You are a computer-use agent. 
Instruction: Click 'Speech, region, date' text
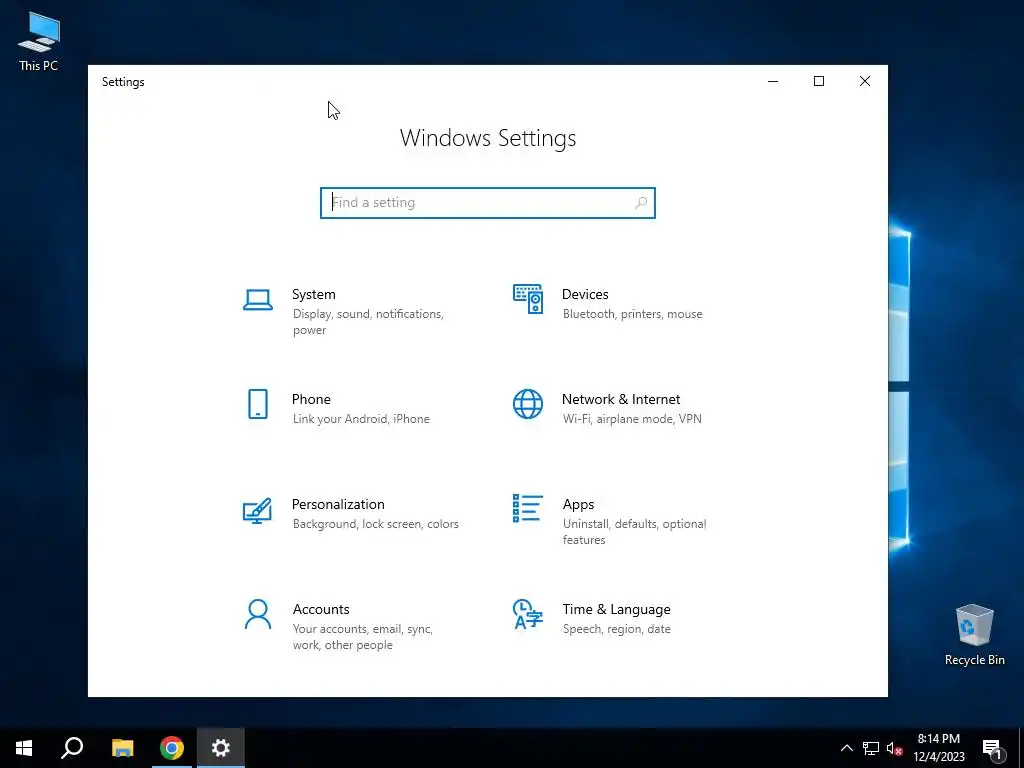[616, 629]
